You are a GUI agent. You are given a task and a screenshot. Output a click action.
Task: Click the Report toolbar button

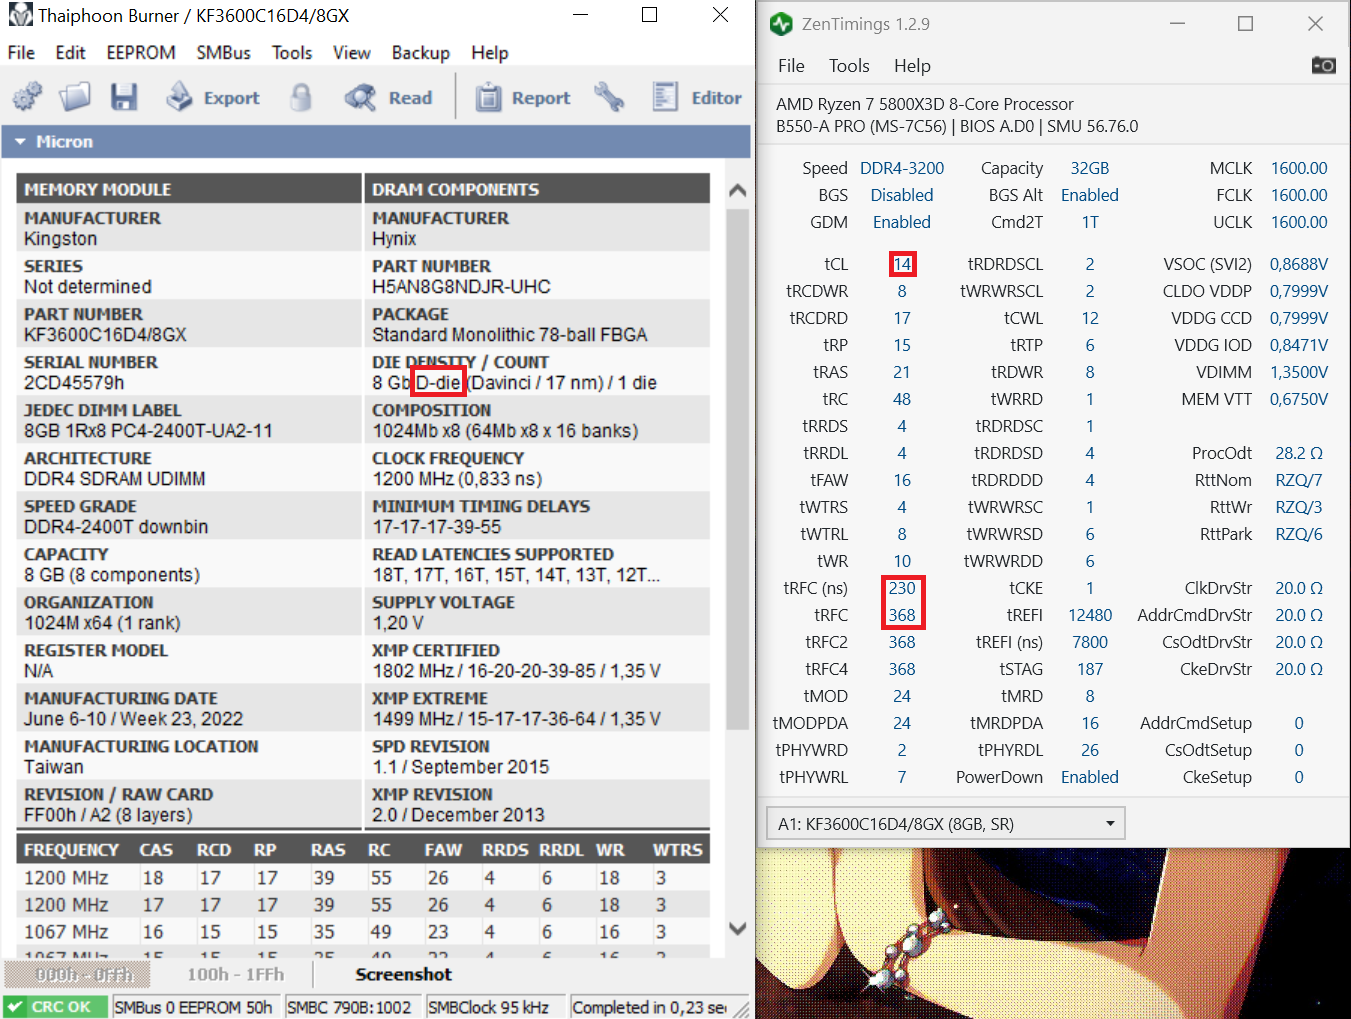(523, 97)
